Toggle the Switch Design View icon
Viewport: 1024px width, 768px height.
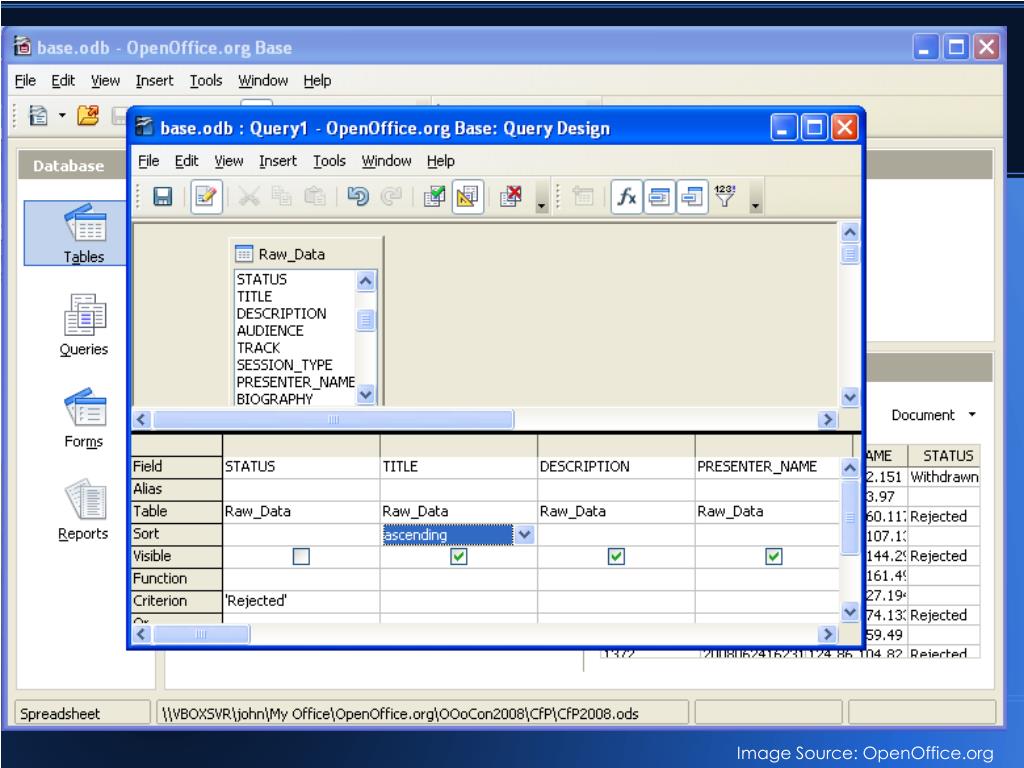click(x=468, y=196)
